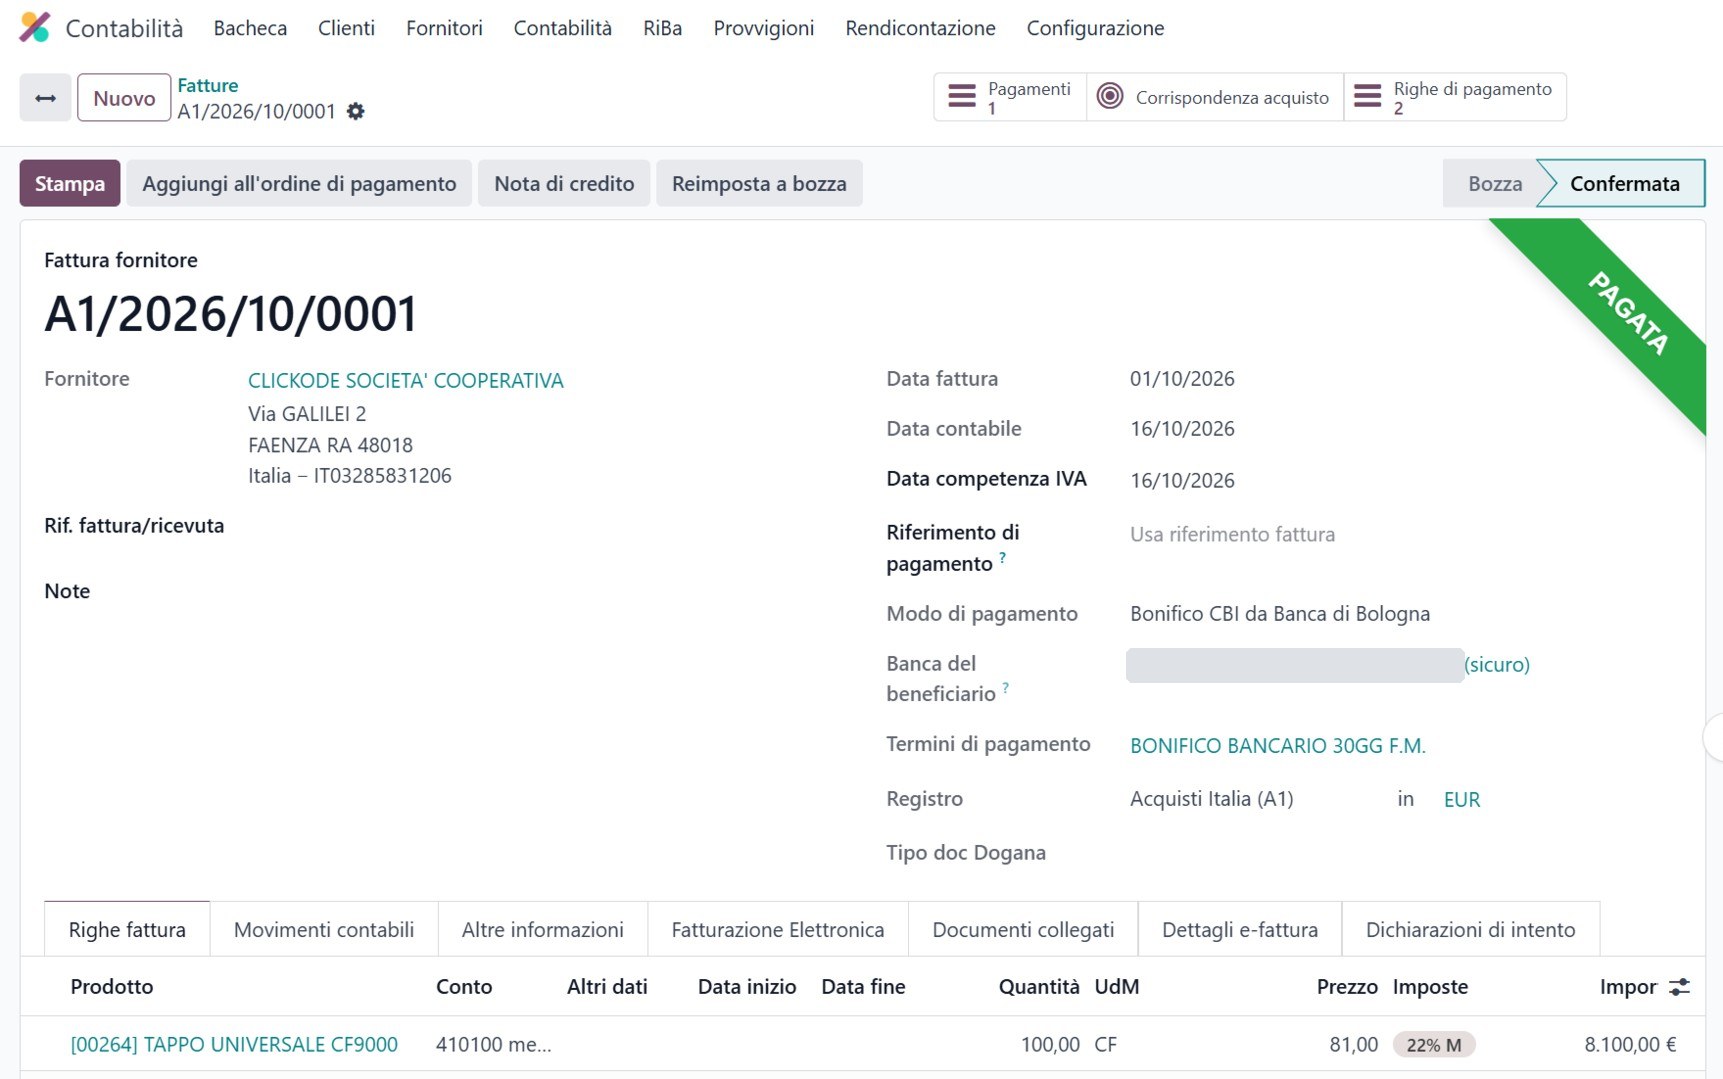Select the Confermata status stage
The height and width of the screenshot is (1079, 1723).
point(1624,183)
